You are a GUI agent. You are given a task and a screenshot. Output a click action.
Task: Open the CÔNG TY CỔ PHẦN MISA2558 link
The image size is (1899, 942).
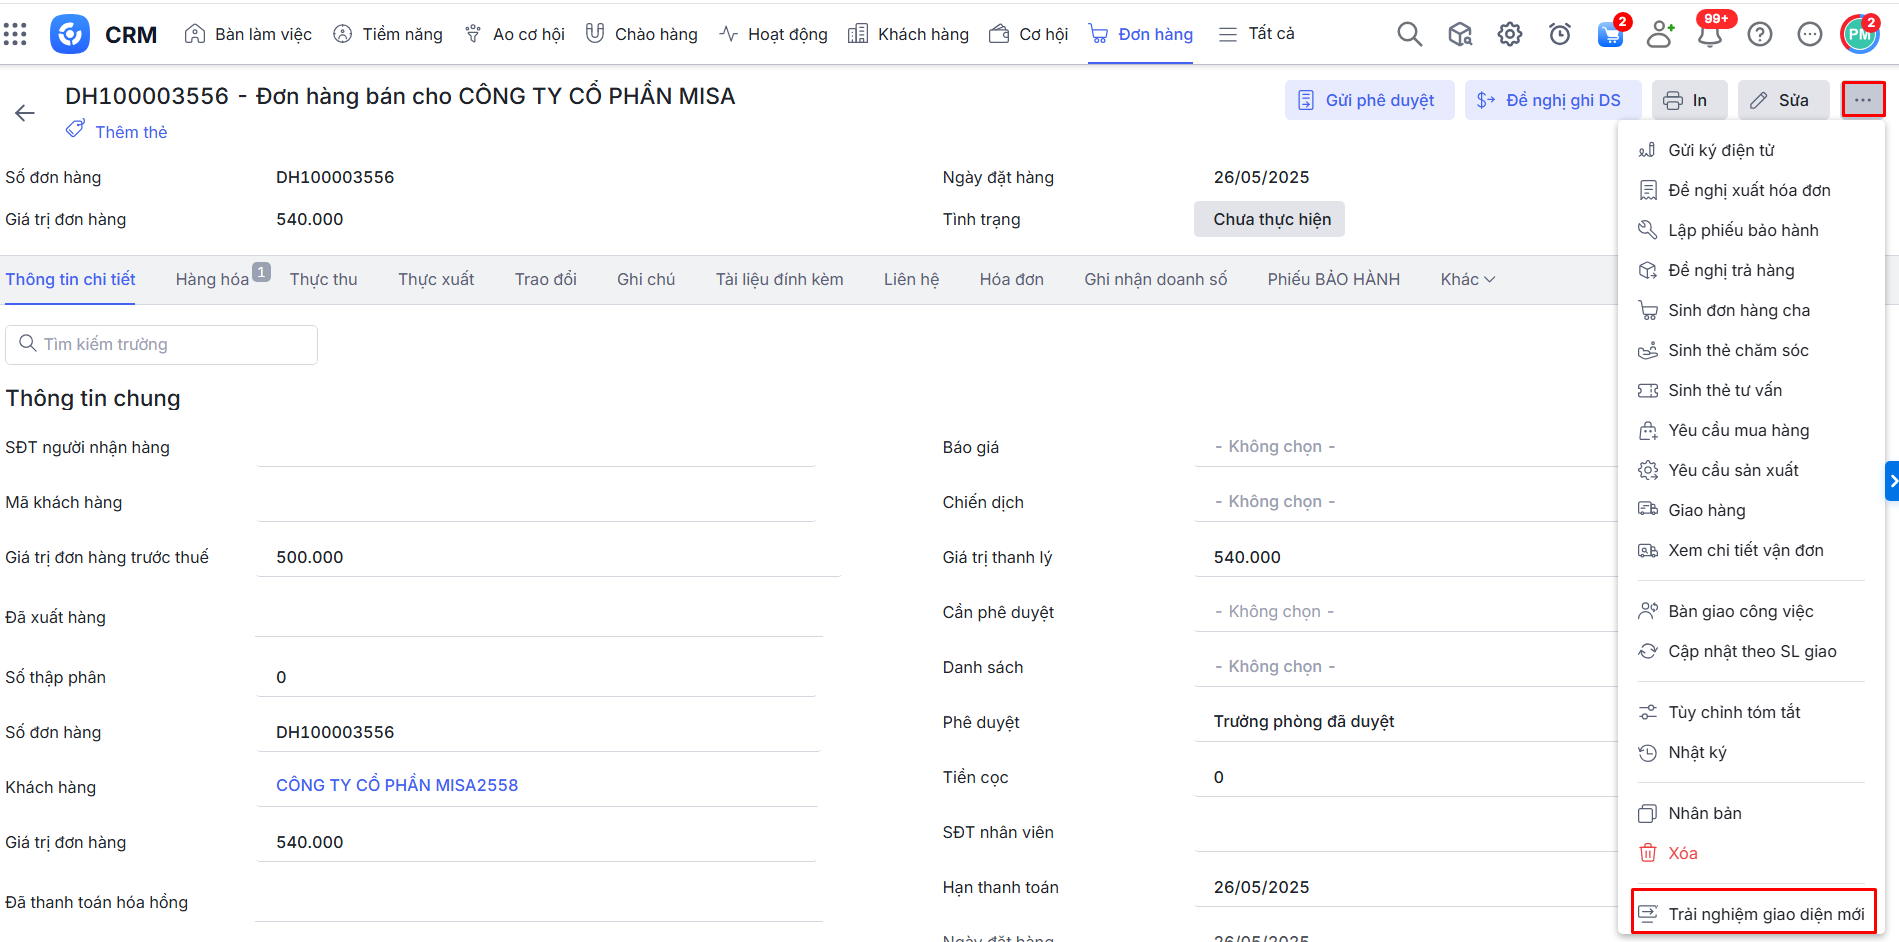point(397,786)
